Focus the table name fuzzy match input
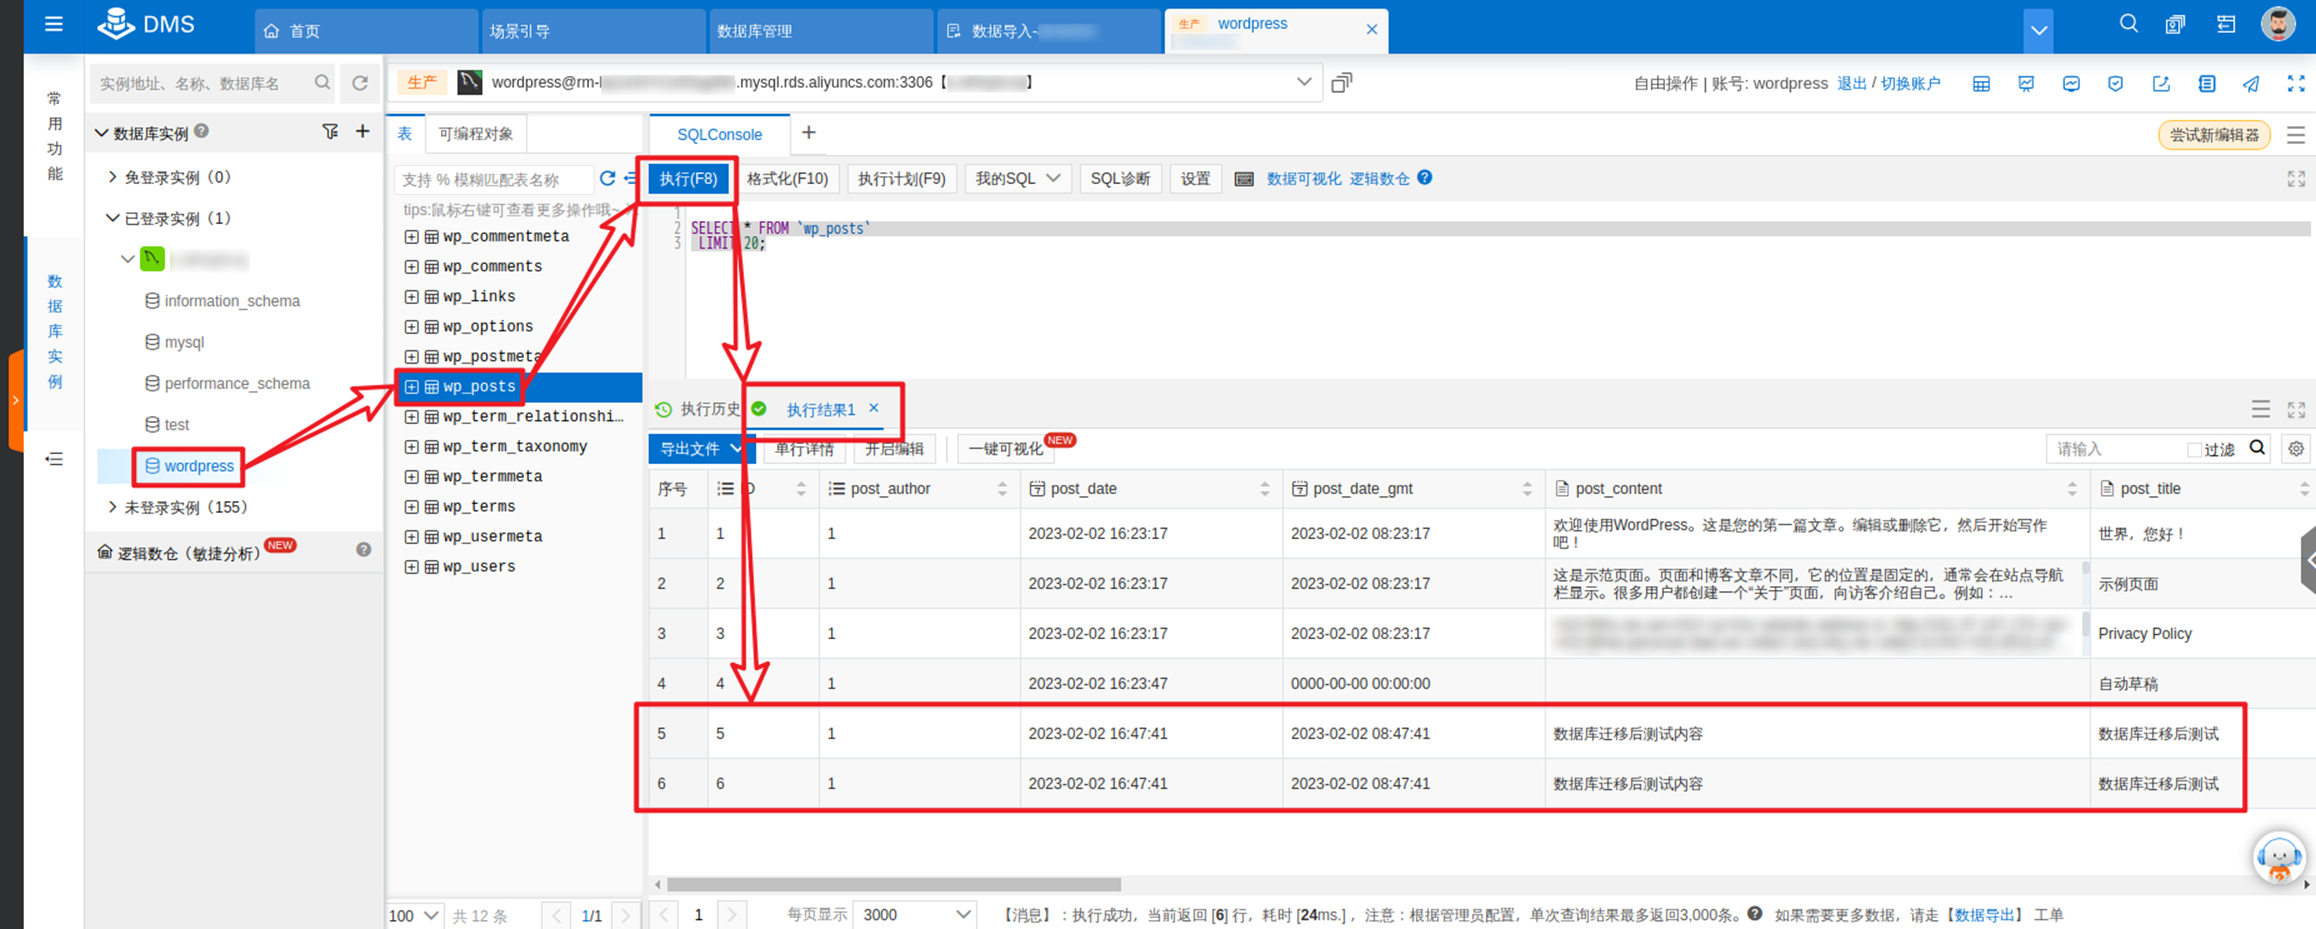The image size is (2316, 929). 492,179
